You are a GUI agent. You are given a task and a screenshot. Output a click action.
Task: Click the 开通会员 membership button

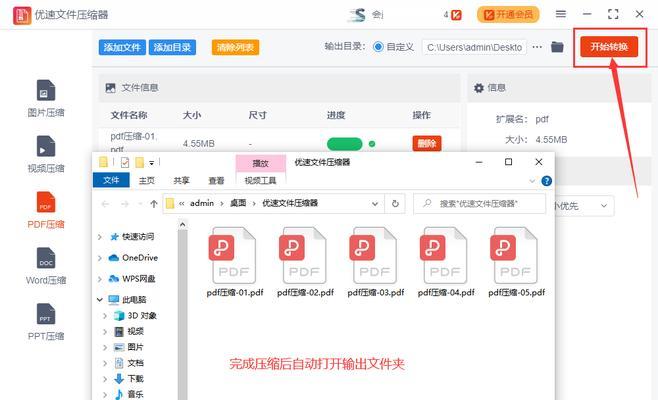coord(508,15)
